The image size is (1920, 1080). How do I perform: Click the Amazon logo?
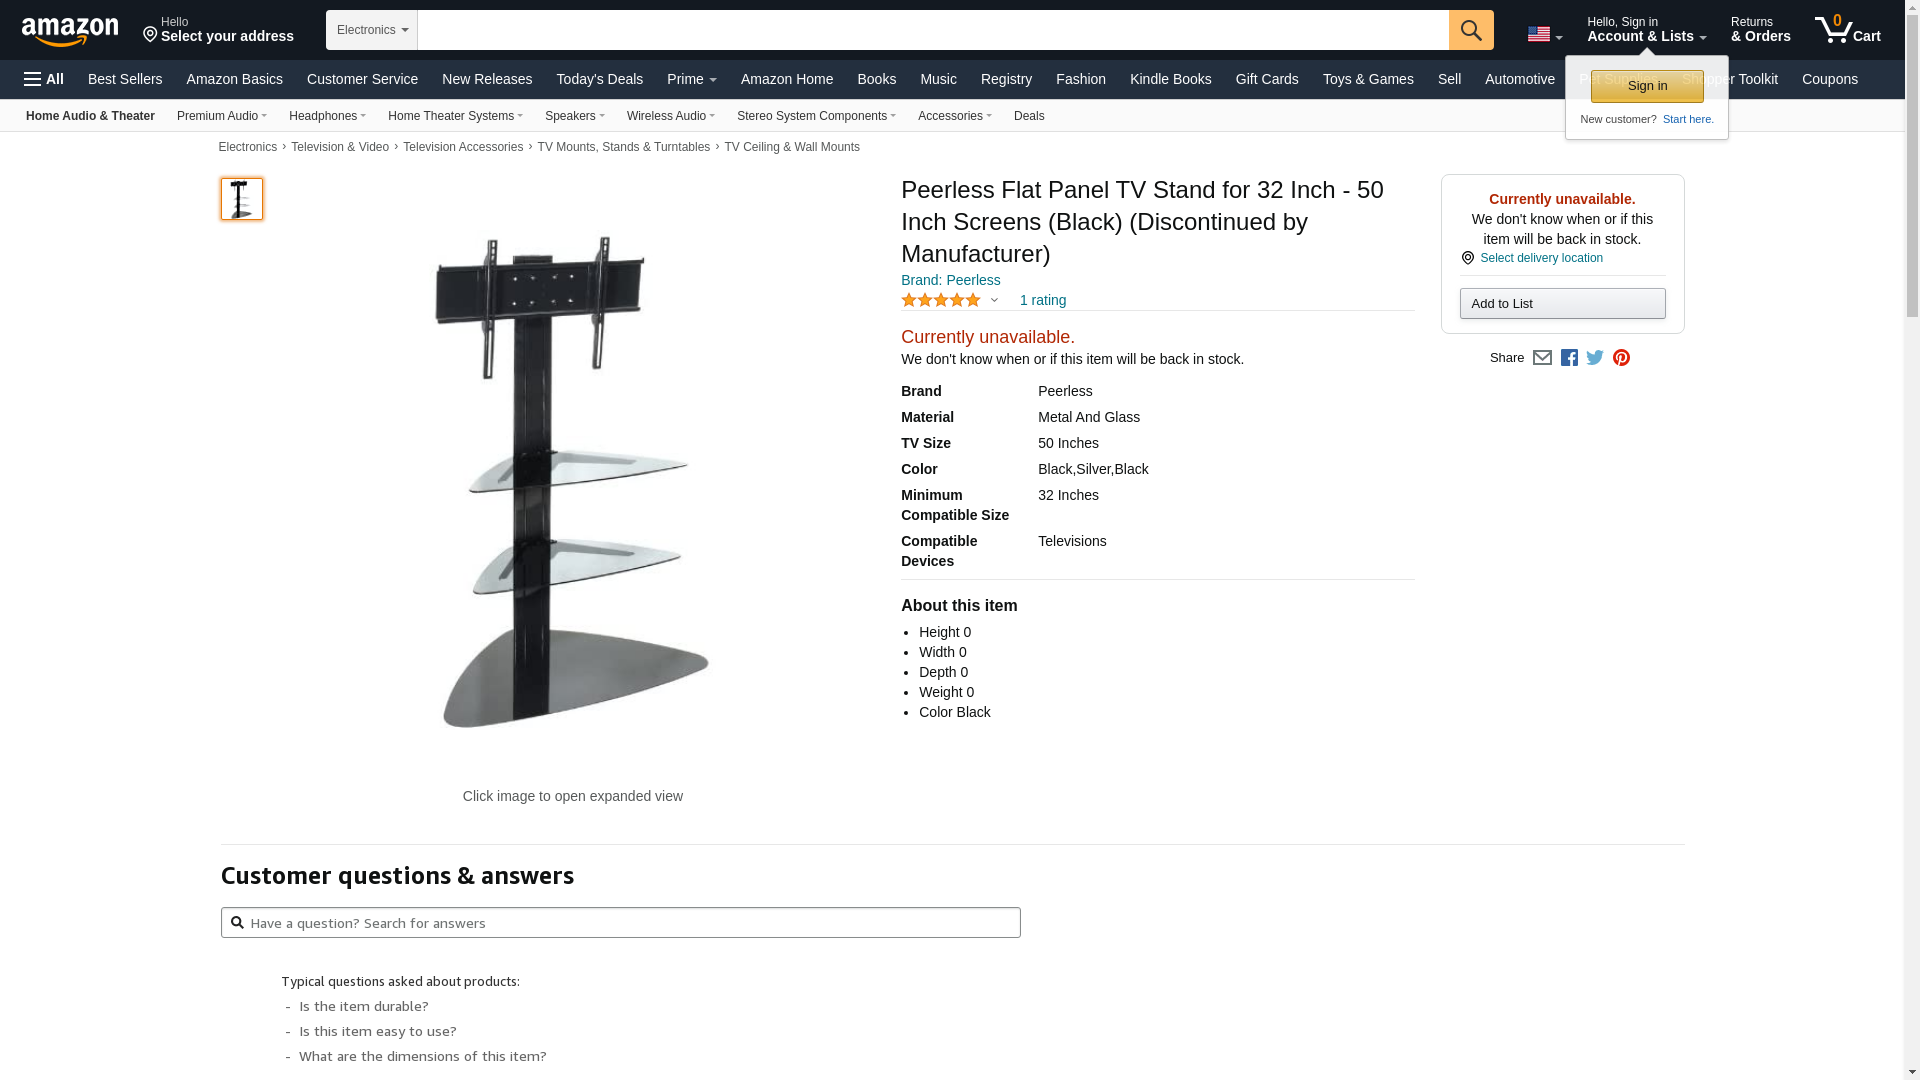[70, 31]
